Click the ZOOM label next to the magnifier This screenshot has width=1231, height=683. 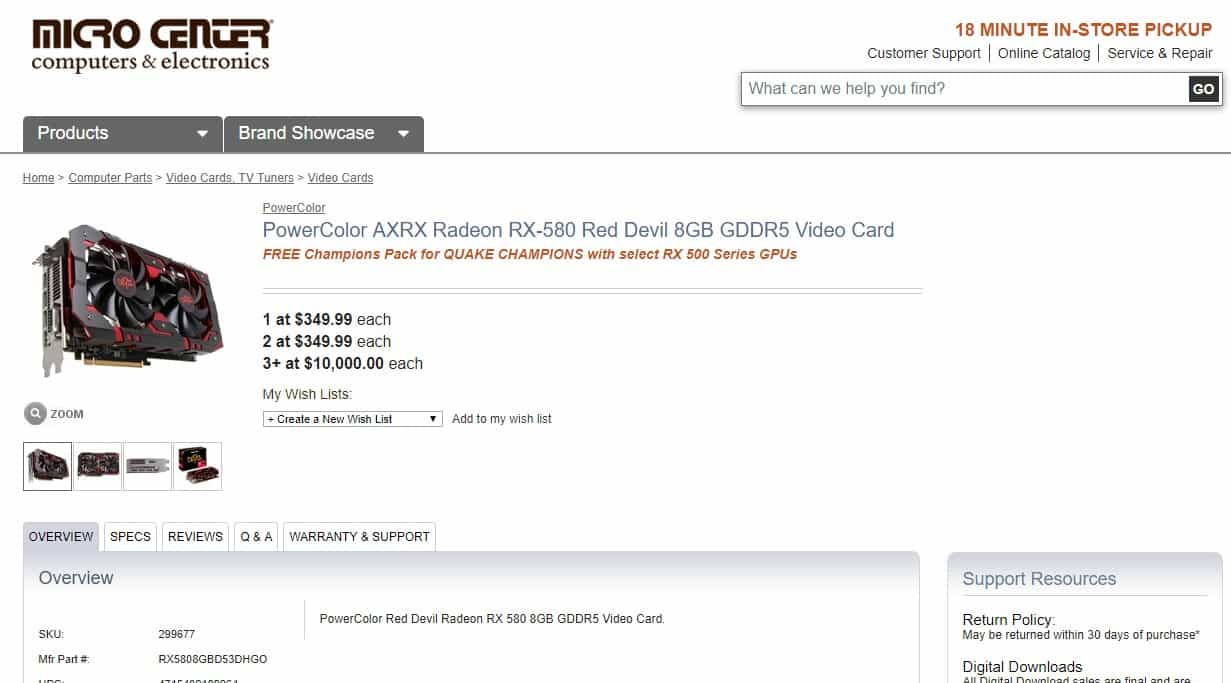point(67,414)
